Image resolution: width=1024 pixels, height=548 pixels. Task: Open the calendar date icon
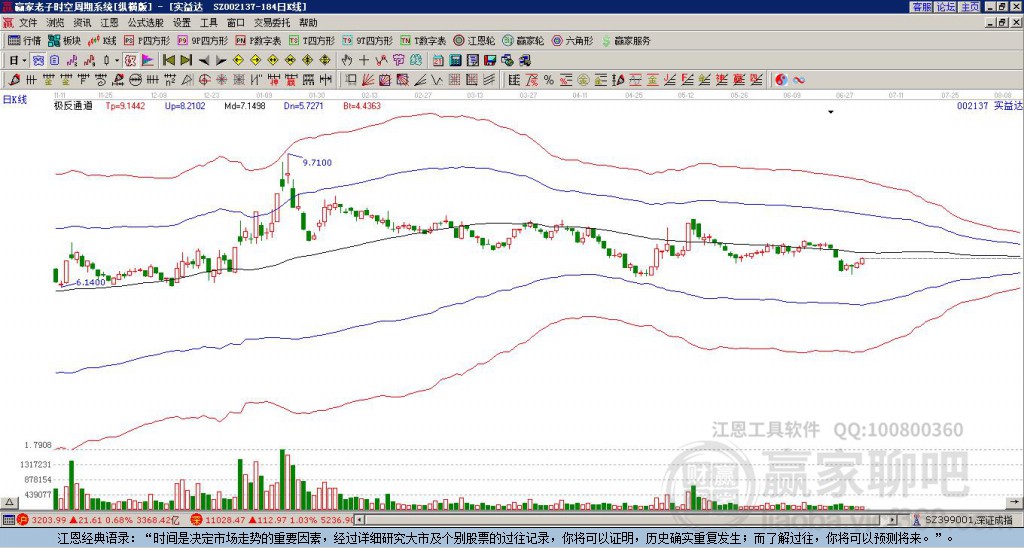[x=438, y=61]
